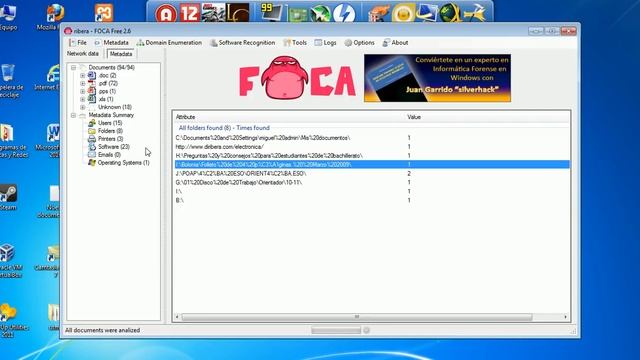Select the Unknown (18) documents node
The height and width of the screenshot is (360, 640).
click(115, 107)
